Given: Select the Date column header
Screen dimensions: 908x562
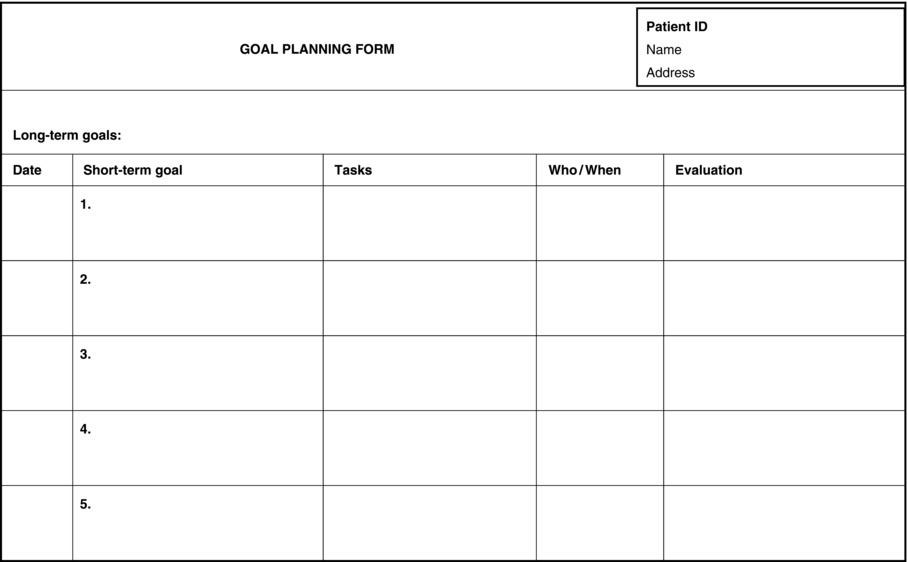Looking at the screenshot, I should (x=27, y=170).
